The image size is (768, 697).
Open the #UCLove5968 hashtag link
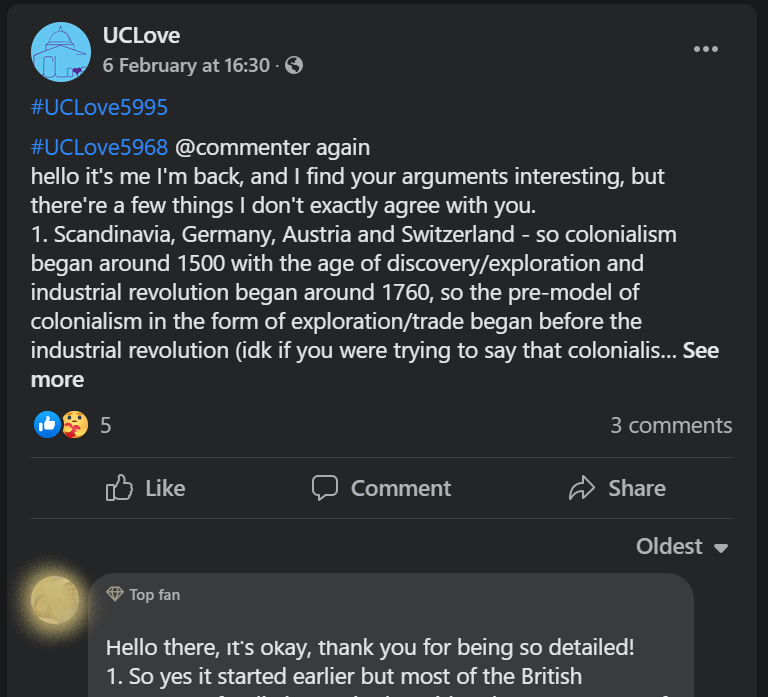click(99, 147)
